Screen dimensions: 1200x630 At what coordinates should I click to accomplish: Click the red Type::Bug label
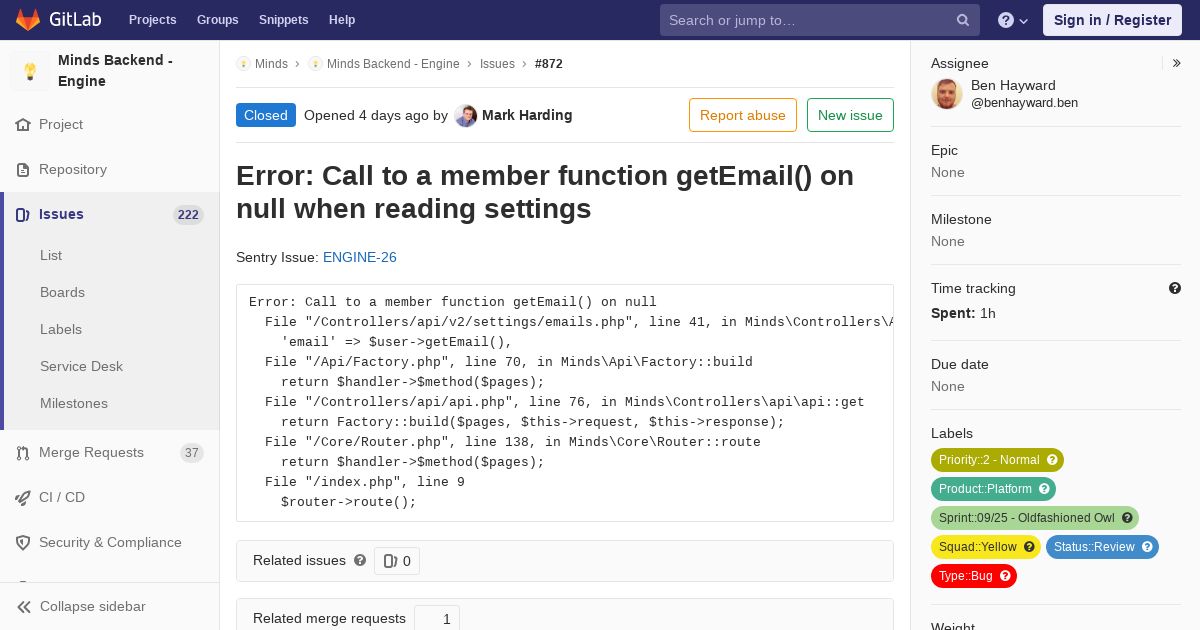pyautogui.click(x=974, y=576)
